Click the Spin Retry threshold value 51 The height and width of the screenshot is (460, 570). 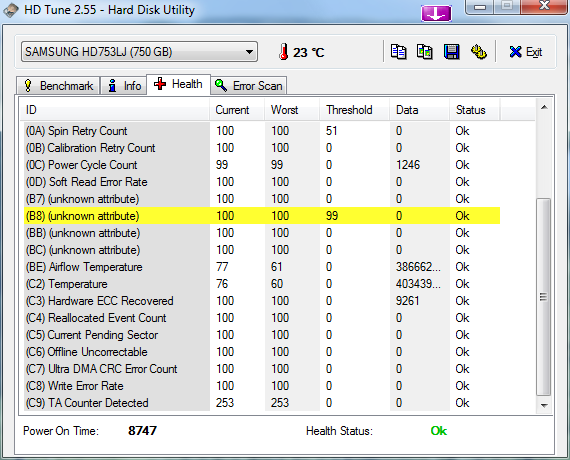point(332,131)
